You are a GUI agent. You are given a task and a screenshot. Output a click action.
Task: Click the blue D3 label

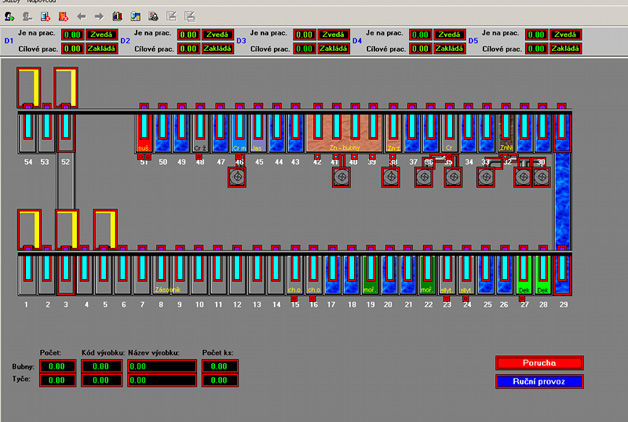[x=241, y=41]
